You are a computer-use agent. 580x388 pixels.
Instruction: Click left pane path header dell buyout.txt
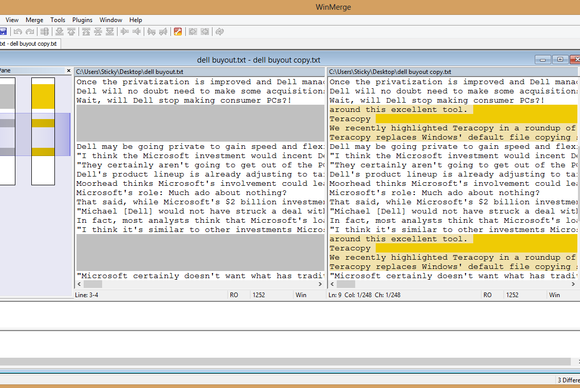tap(199, 72)
